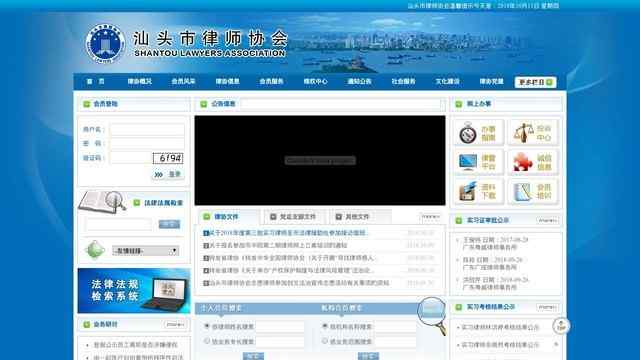
Task: Open the red puzzle piece 诚信信息 tile
Action: [x=533, y=162]
